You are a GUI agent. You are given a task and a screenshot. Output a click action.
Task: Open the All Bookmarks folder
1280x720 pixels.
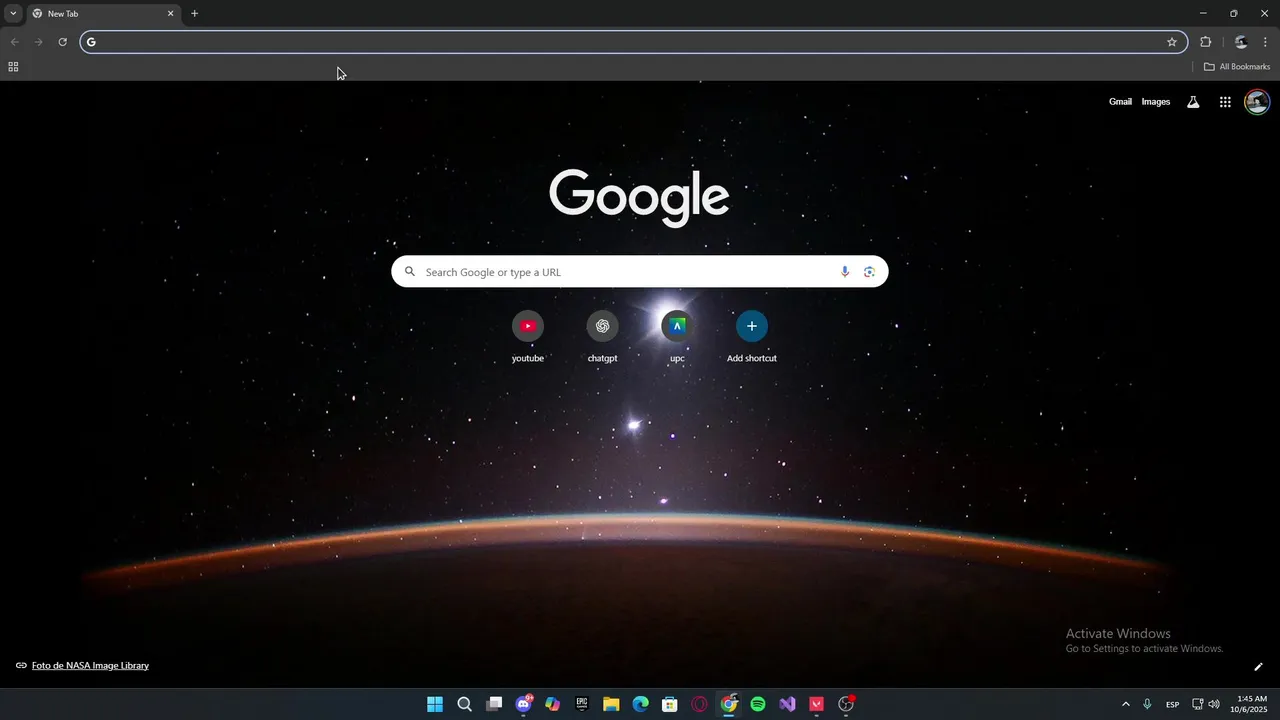click(x=1237, y=67)
